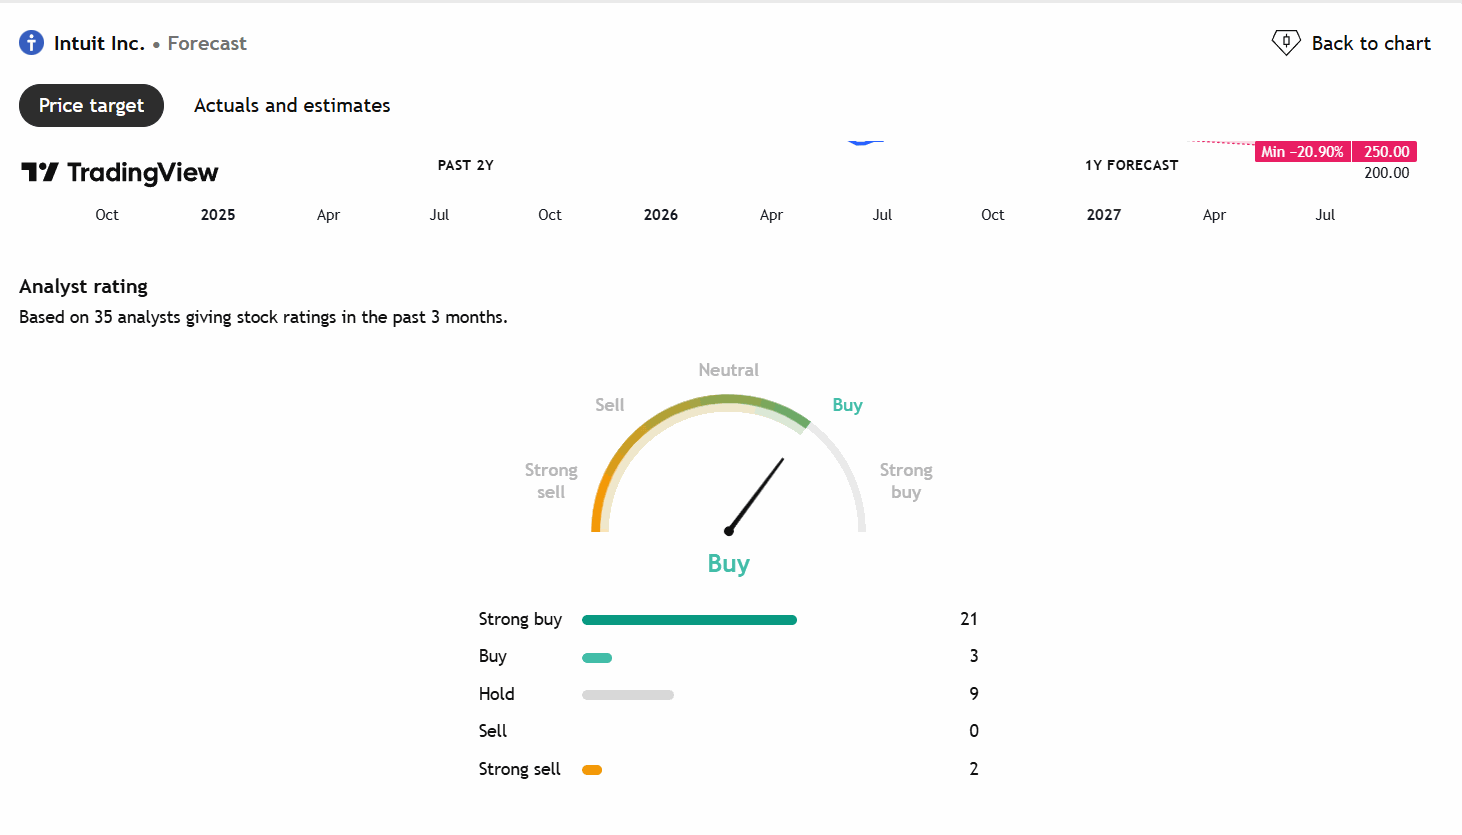Click the Strong buy gauge label

tap(906, 481)
